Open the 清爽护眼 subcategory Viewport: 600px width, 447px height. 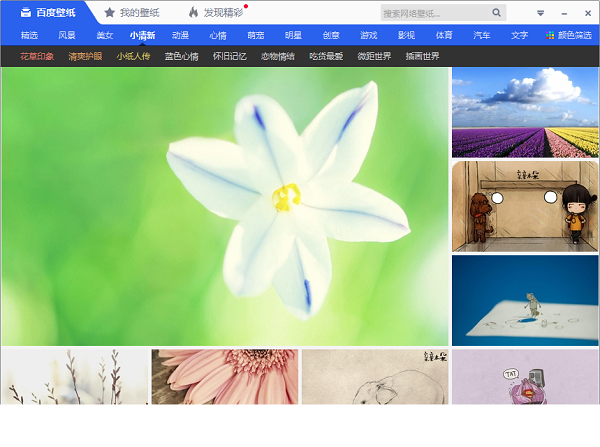point(85,57)
